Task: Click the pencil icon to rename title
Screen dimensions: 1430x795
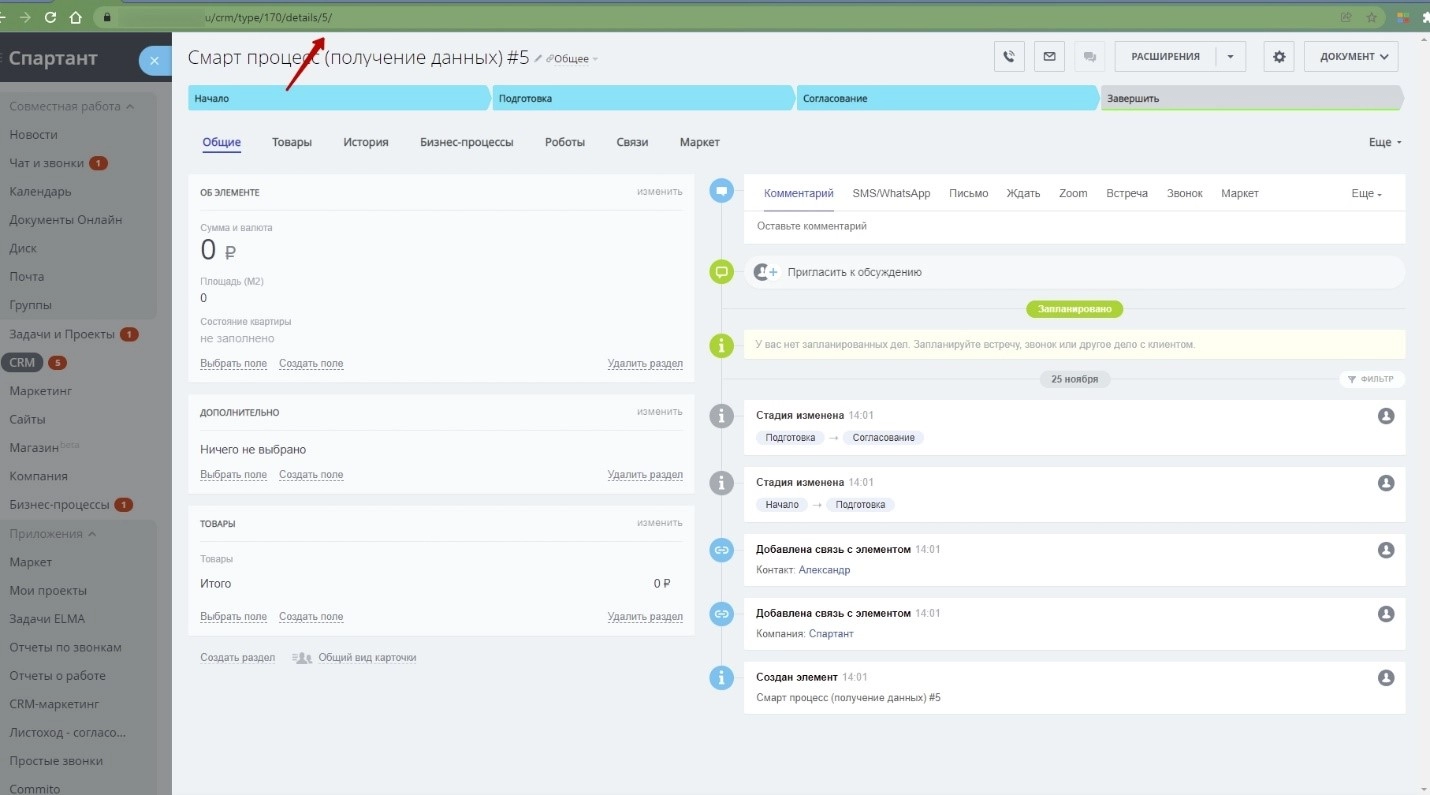Action: pos(538,59)
